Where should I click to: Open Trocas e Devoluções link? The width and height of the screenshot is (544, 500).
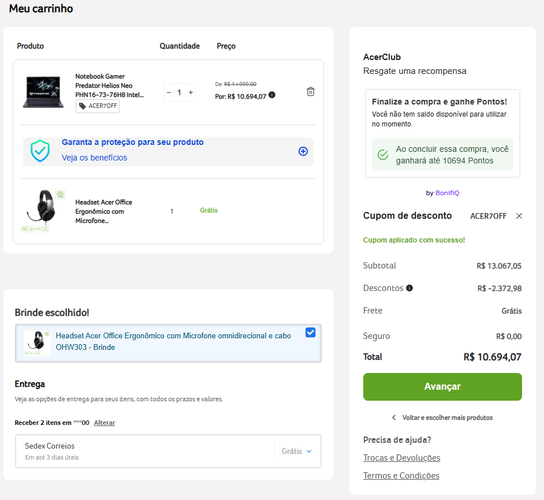coord(401,458)
